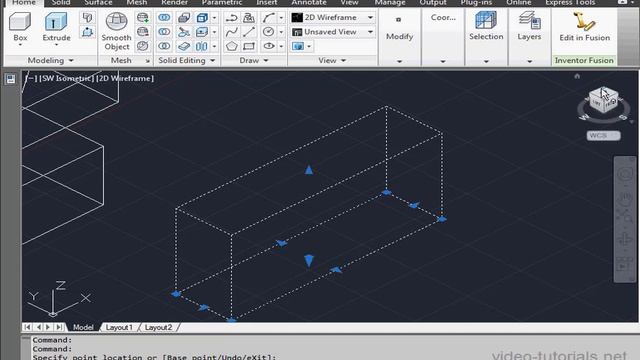Click the [-] viewport control
640x360 pixels.
tap(31, 78)
